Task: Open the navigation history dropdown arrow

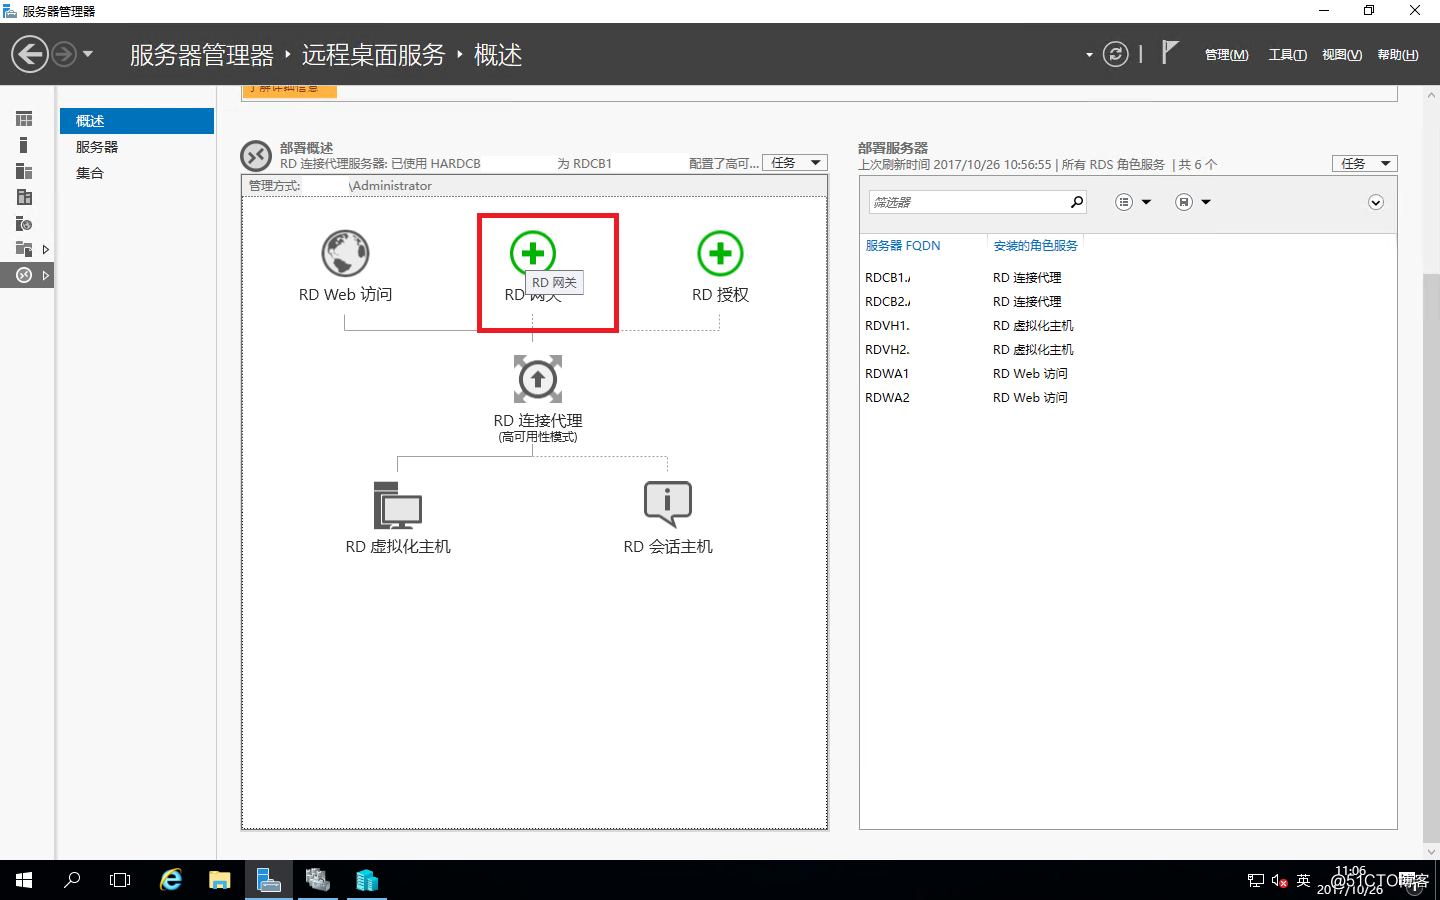Action: point(88,54)
